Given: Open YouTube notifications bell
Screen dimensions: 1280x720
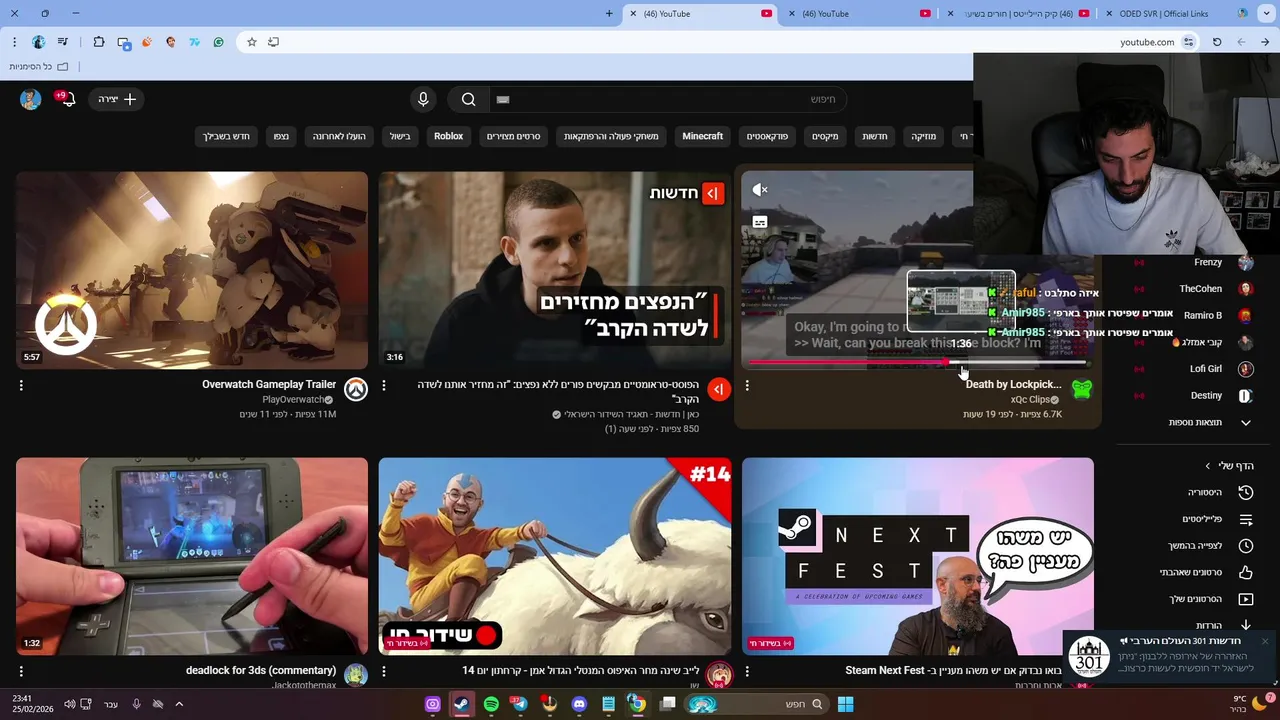Looking at the screenshot, I should [67, 99].
